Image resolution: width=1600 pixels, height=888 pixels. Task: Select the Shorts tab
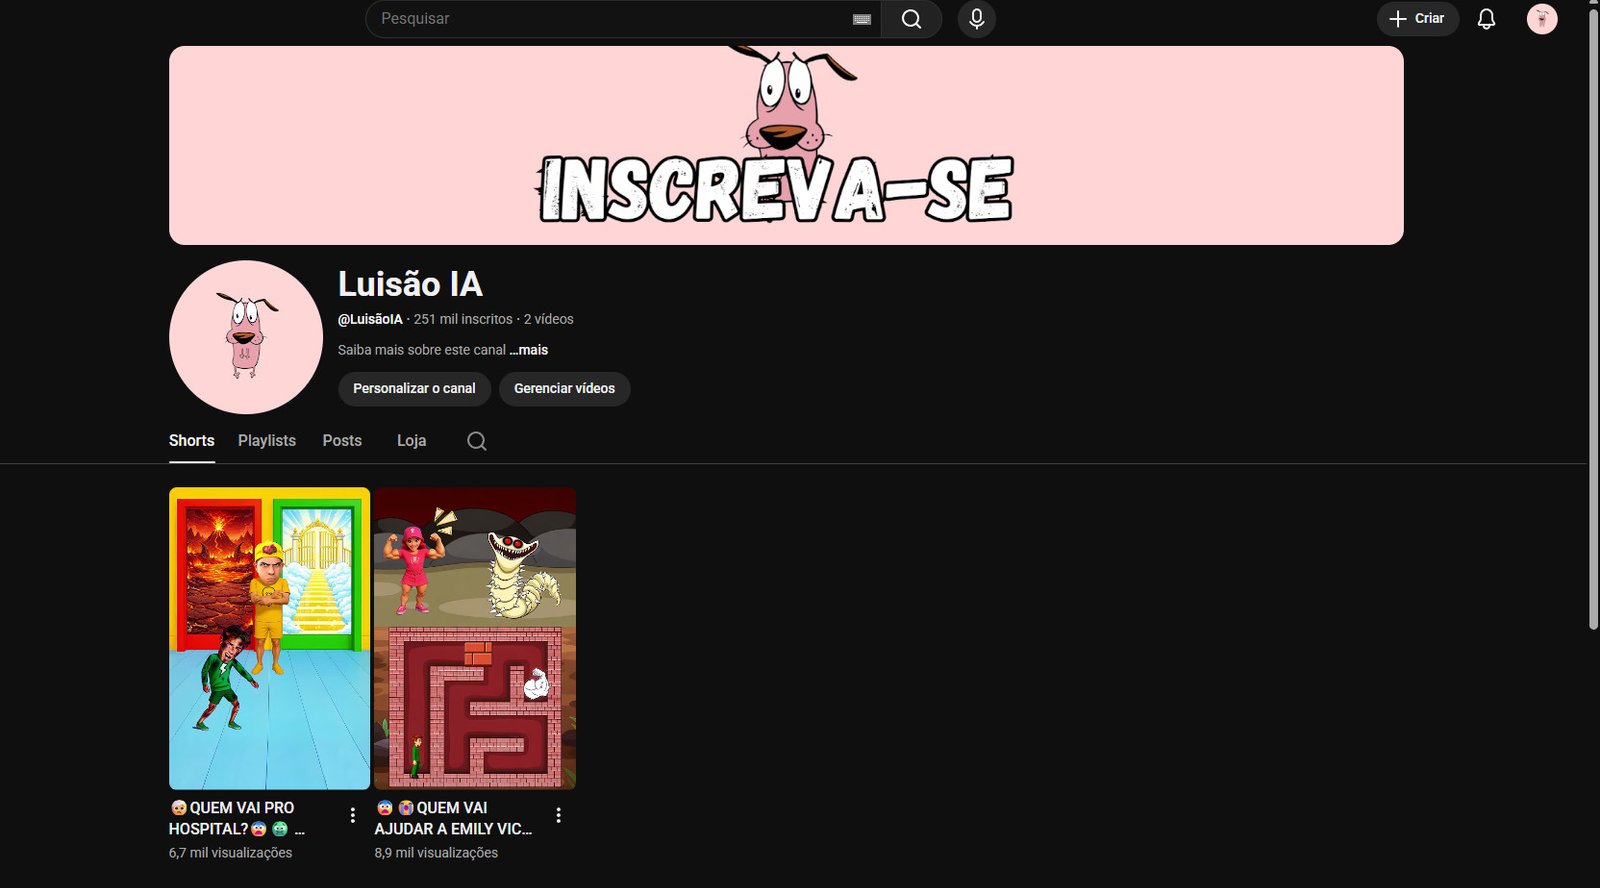click(191, 441)
